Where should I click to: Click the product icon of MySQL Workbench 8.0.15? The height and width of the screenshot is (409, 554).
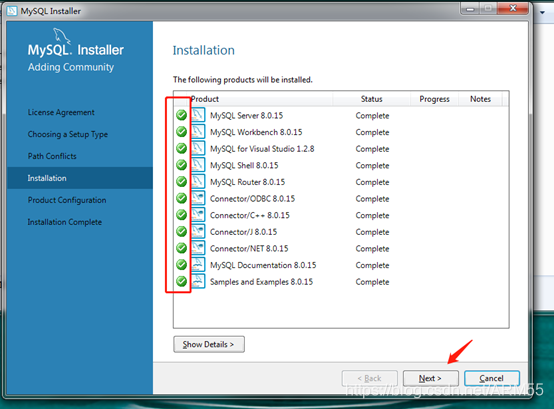point(198,132)
